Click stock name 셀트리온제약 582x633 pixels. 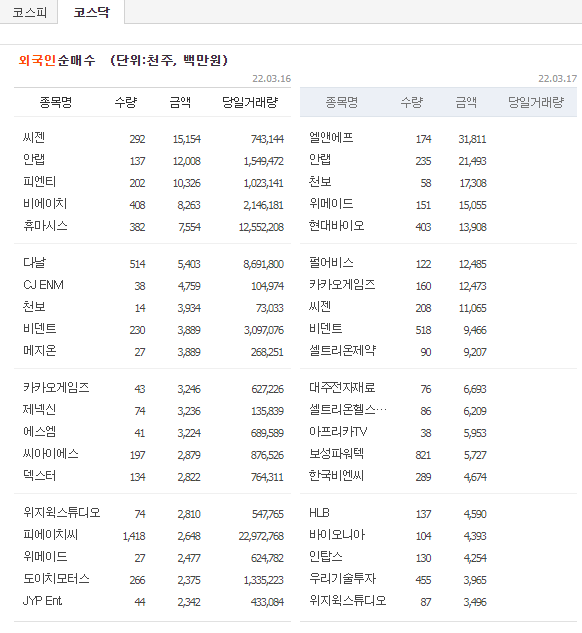(x=342, y=351)
